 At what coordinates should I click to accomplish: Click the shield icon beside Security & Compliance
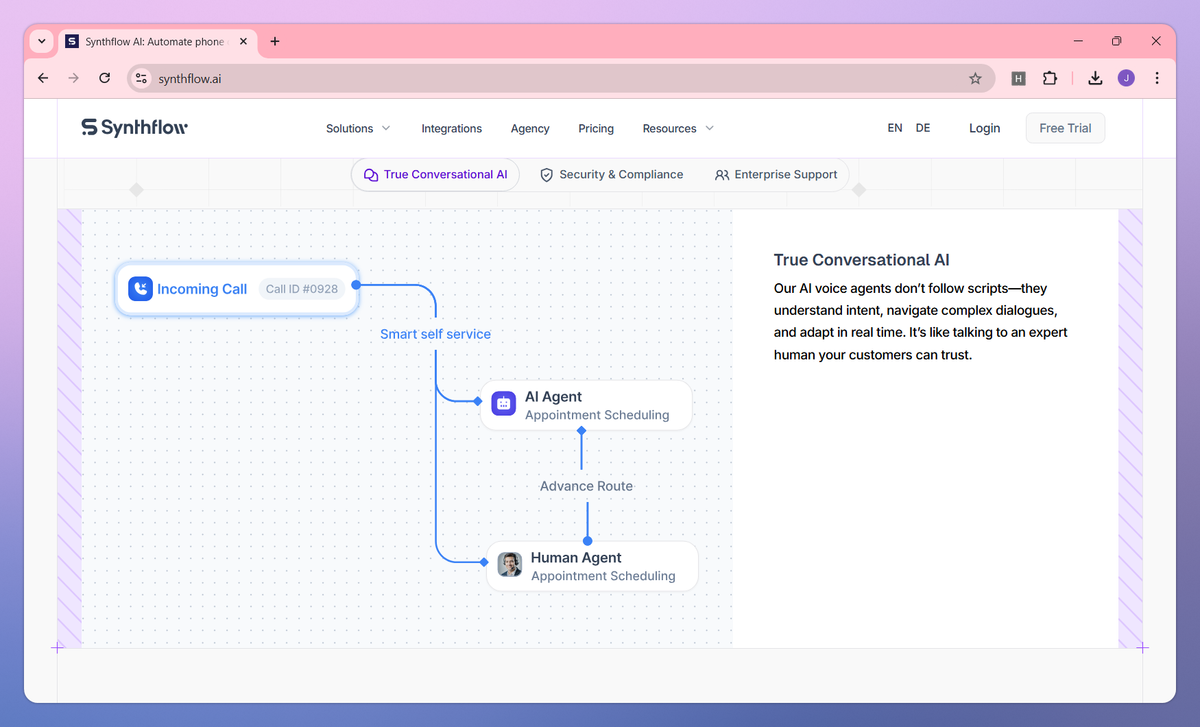point(546,174)
